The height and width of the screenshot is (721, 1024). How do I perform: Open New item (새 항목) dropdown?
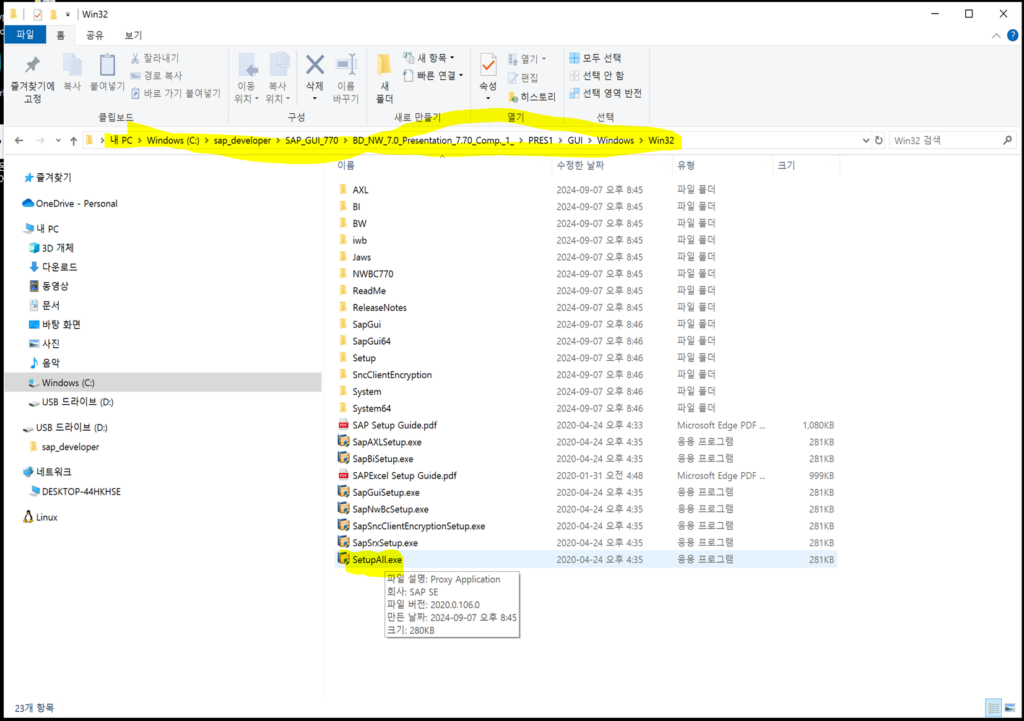click(x=428, y=58)
